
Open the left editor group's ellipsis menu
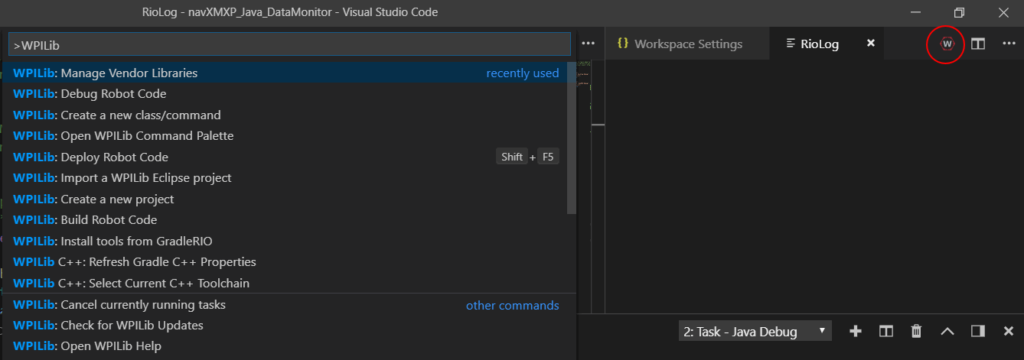(588, 44)
